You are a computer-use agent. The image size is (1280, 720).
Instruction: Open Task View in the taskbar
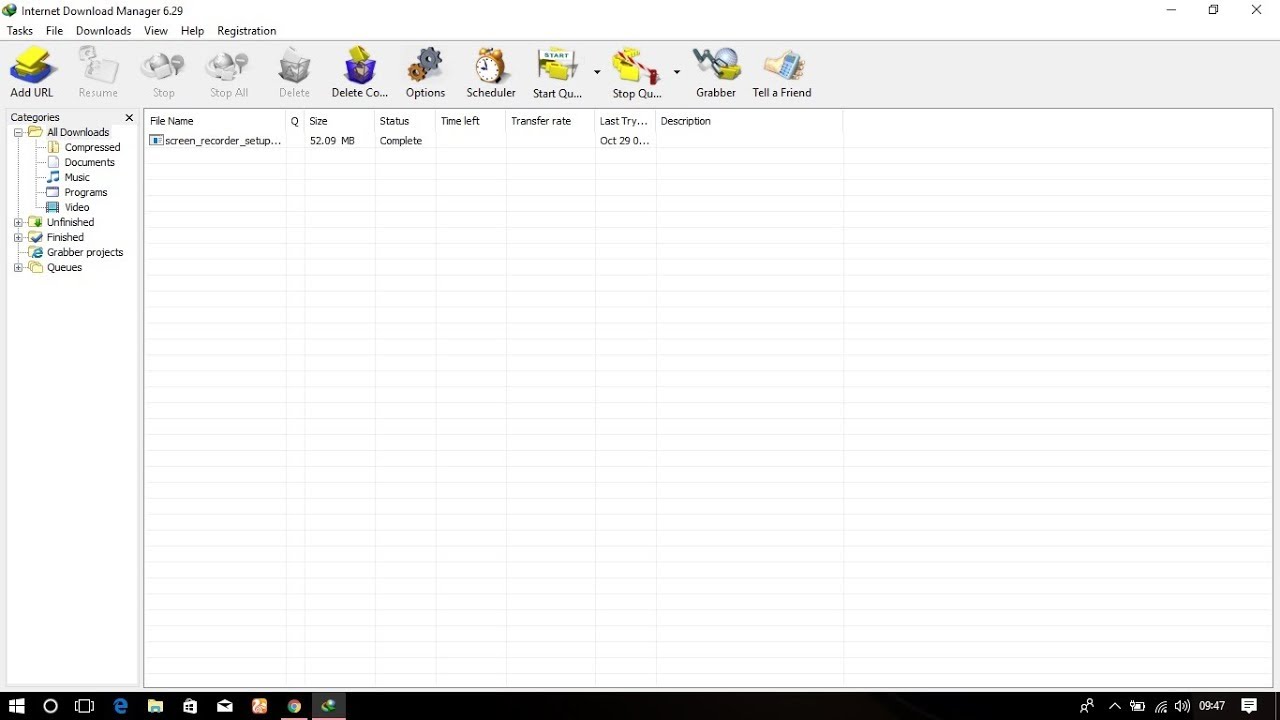tap(85, 706)
